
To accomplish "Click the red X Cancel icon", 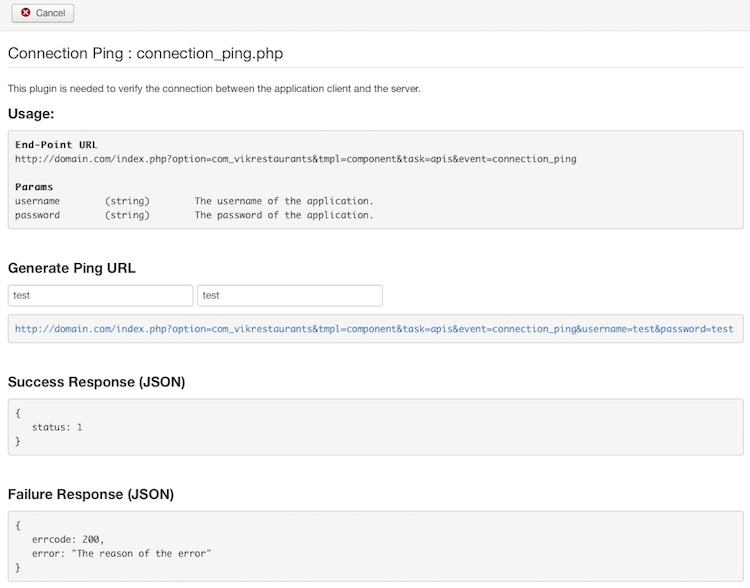I will pyautogui.click(x=26, y=12).
